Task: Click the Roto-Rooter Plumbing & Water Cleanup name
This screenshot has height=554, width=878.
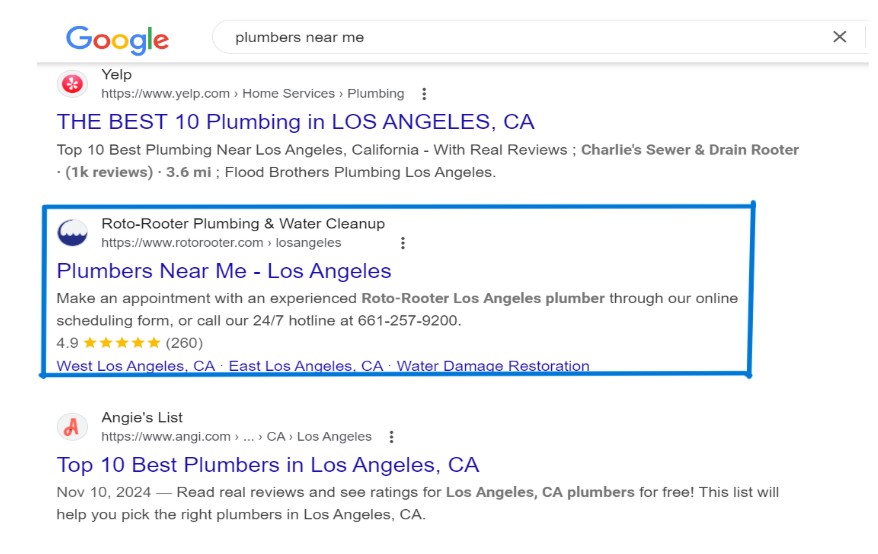Action: pos(243,223)
